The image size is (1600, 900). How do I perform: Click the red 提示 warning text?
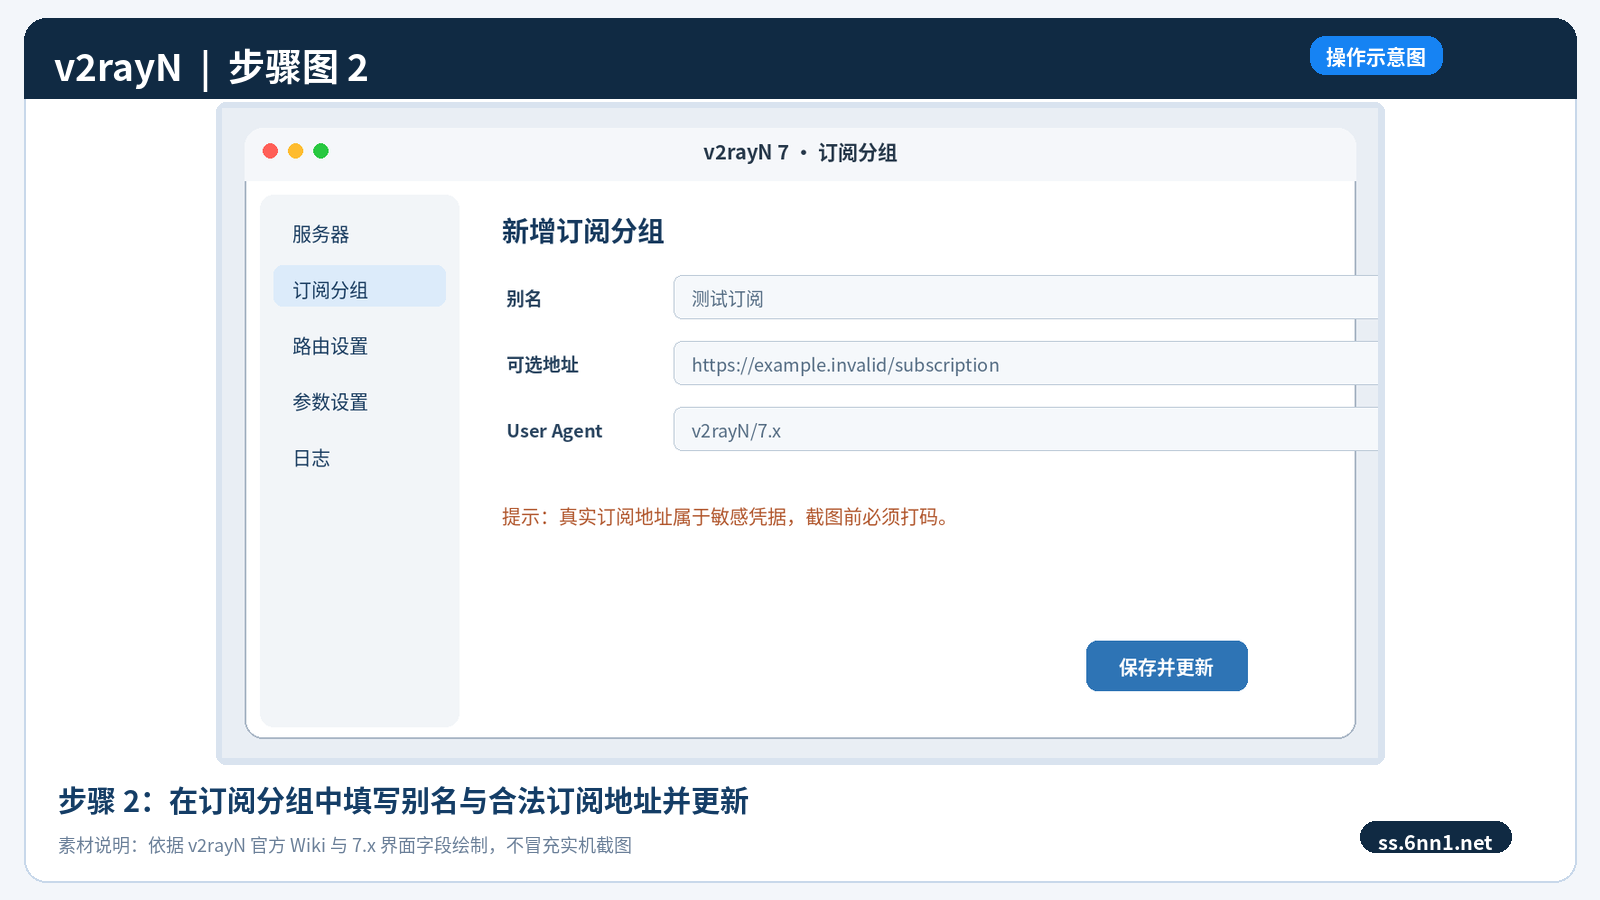tap(726, 517)
